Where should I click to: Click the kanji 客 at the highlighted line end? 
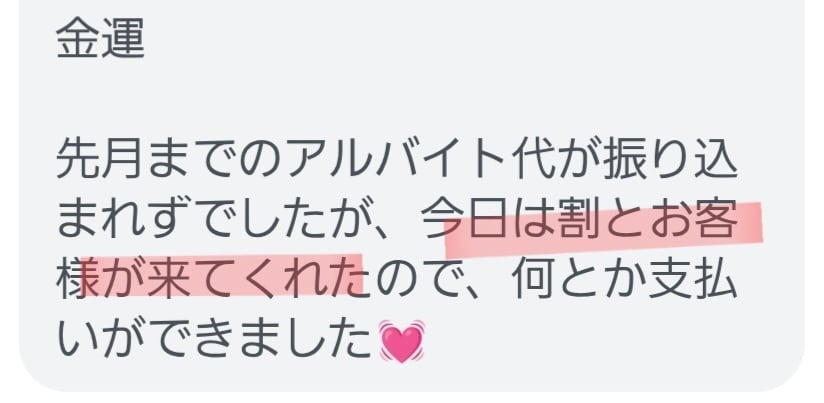(x=716, y=219)
